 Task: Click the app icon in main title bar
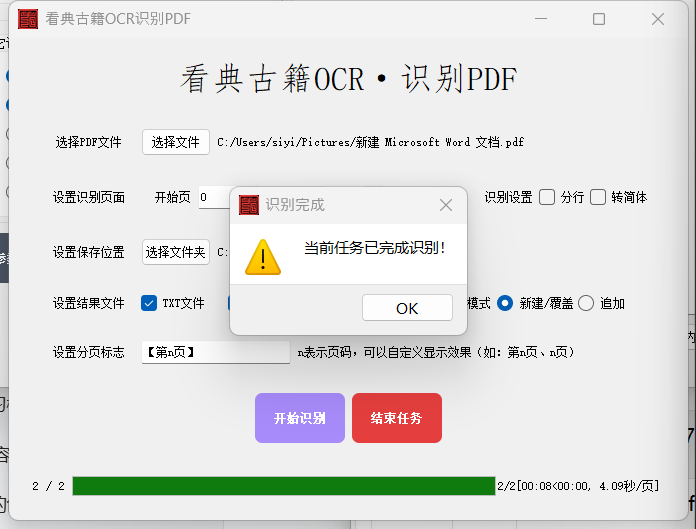point(28,19)
